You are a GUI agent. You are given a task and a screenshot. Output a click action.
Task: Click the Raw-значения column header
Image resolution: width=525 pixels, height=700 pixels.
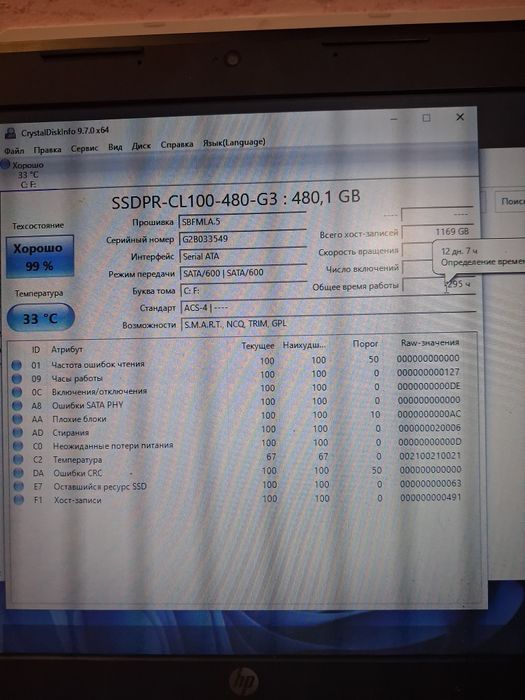click(x=430, y=342)
